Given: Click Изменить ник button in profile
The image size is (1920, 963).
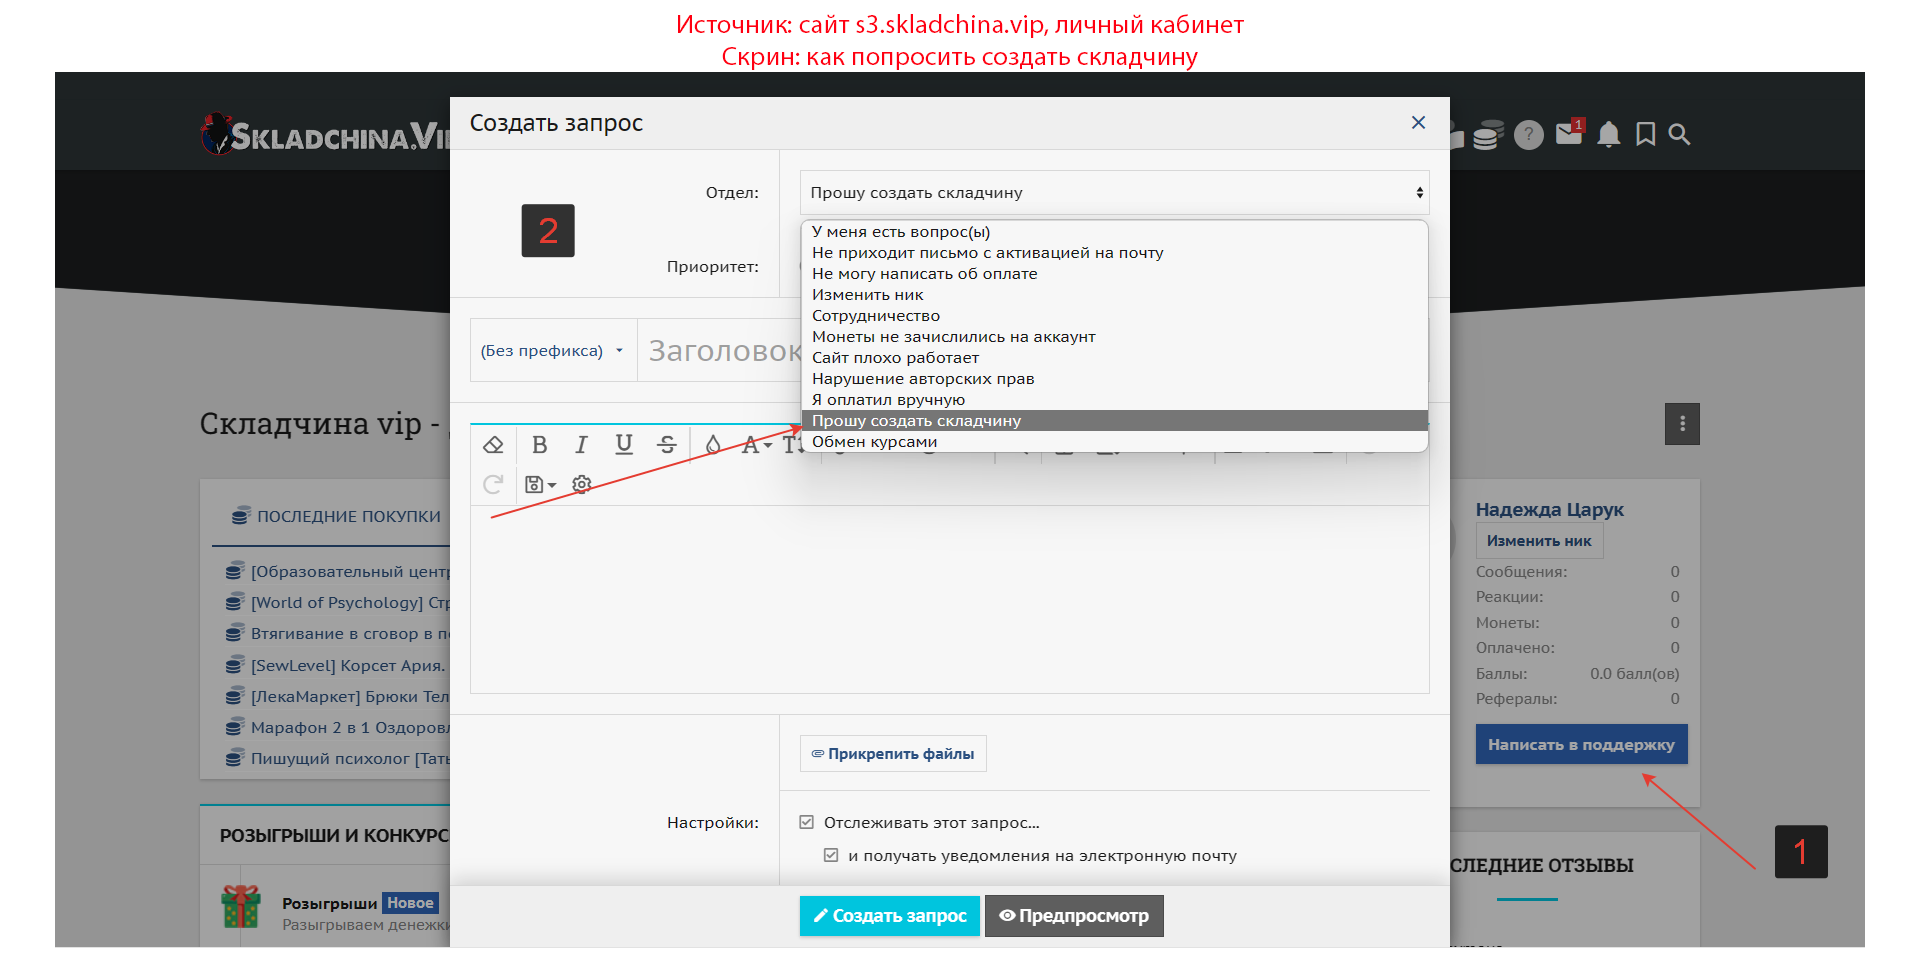Looking at the screenshot, I should [x=1539, y=540].
